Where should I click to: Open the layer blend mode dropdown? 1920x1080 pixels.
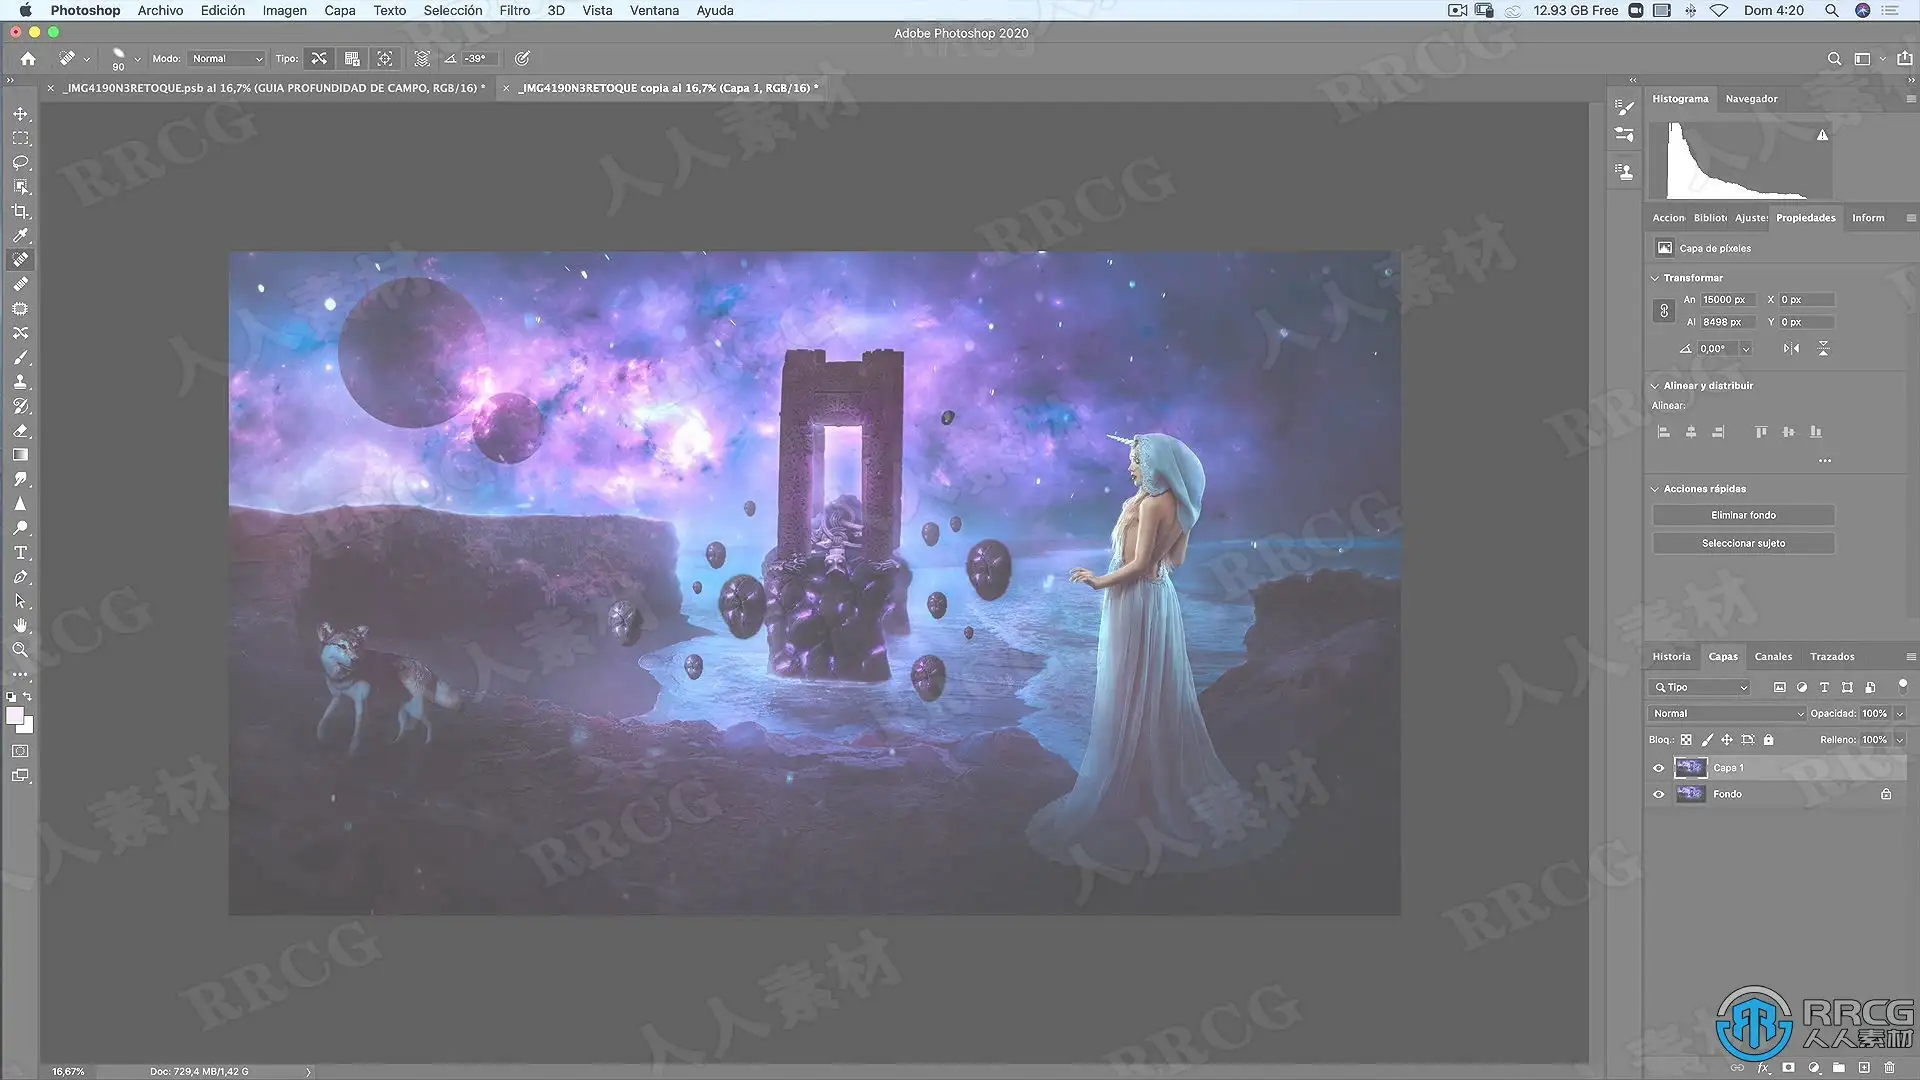tap(1727, 713)
